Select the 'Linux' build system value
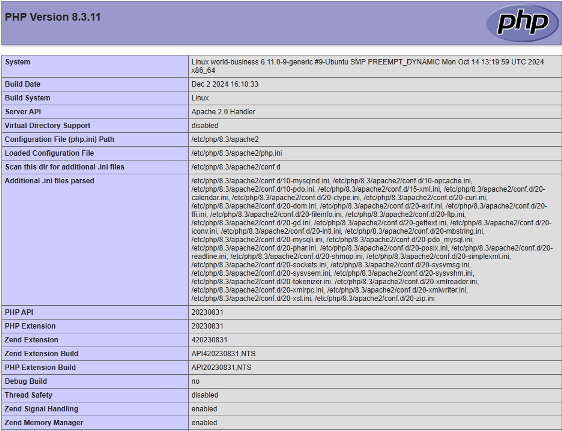The image size is (562, 431). tap(200, 98)
